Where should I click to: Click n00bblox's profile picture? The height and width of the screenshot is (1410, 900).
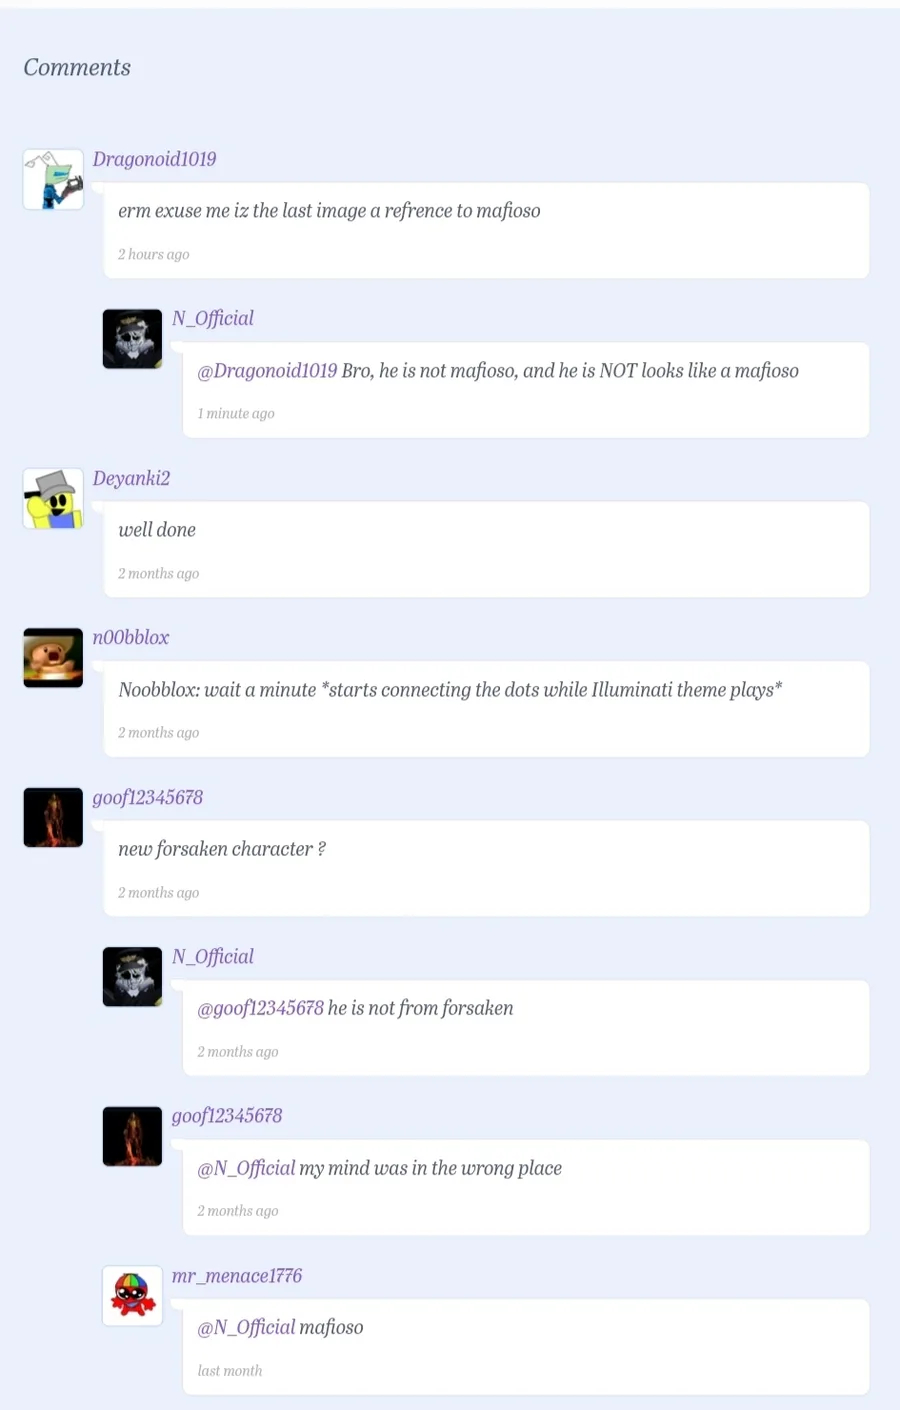coord(53,658)
